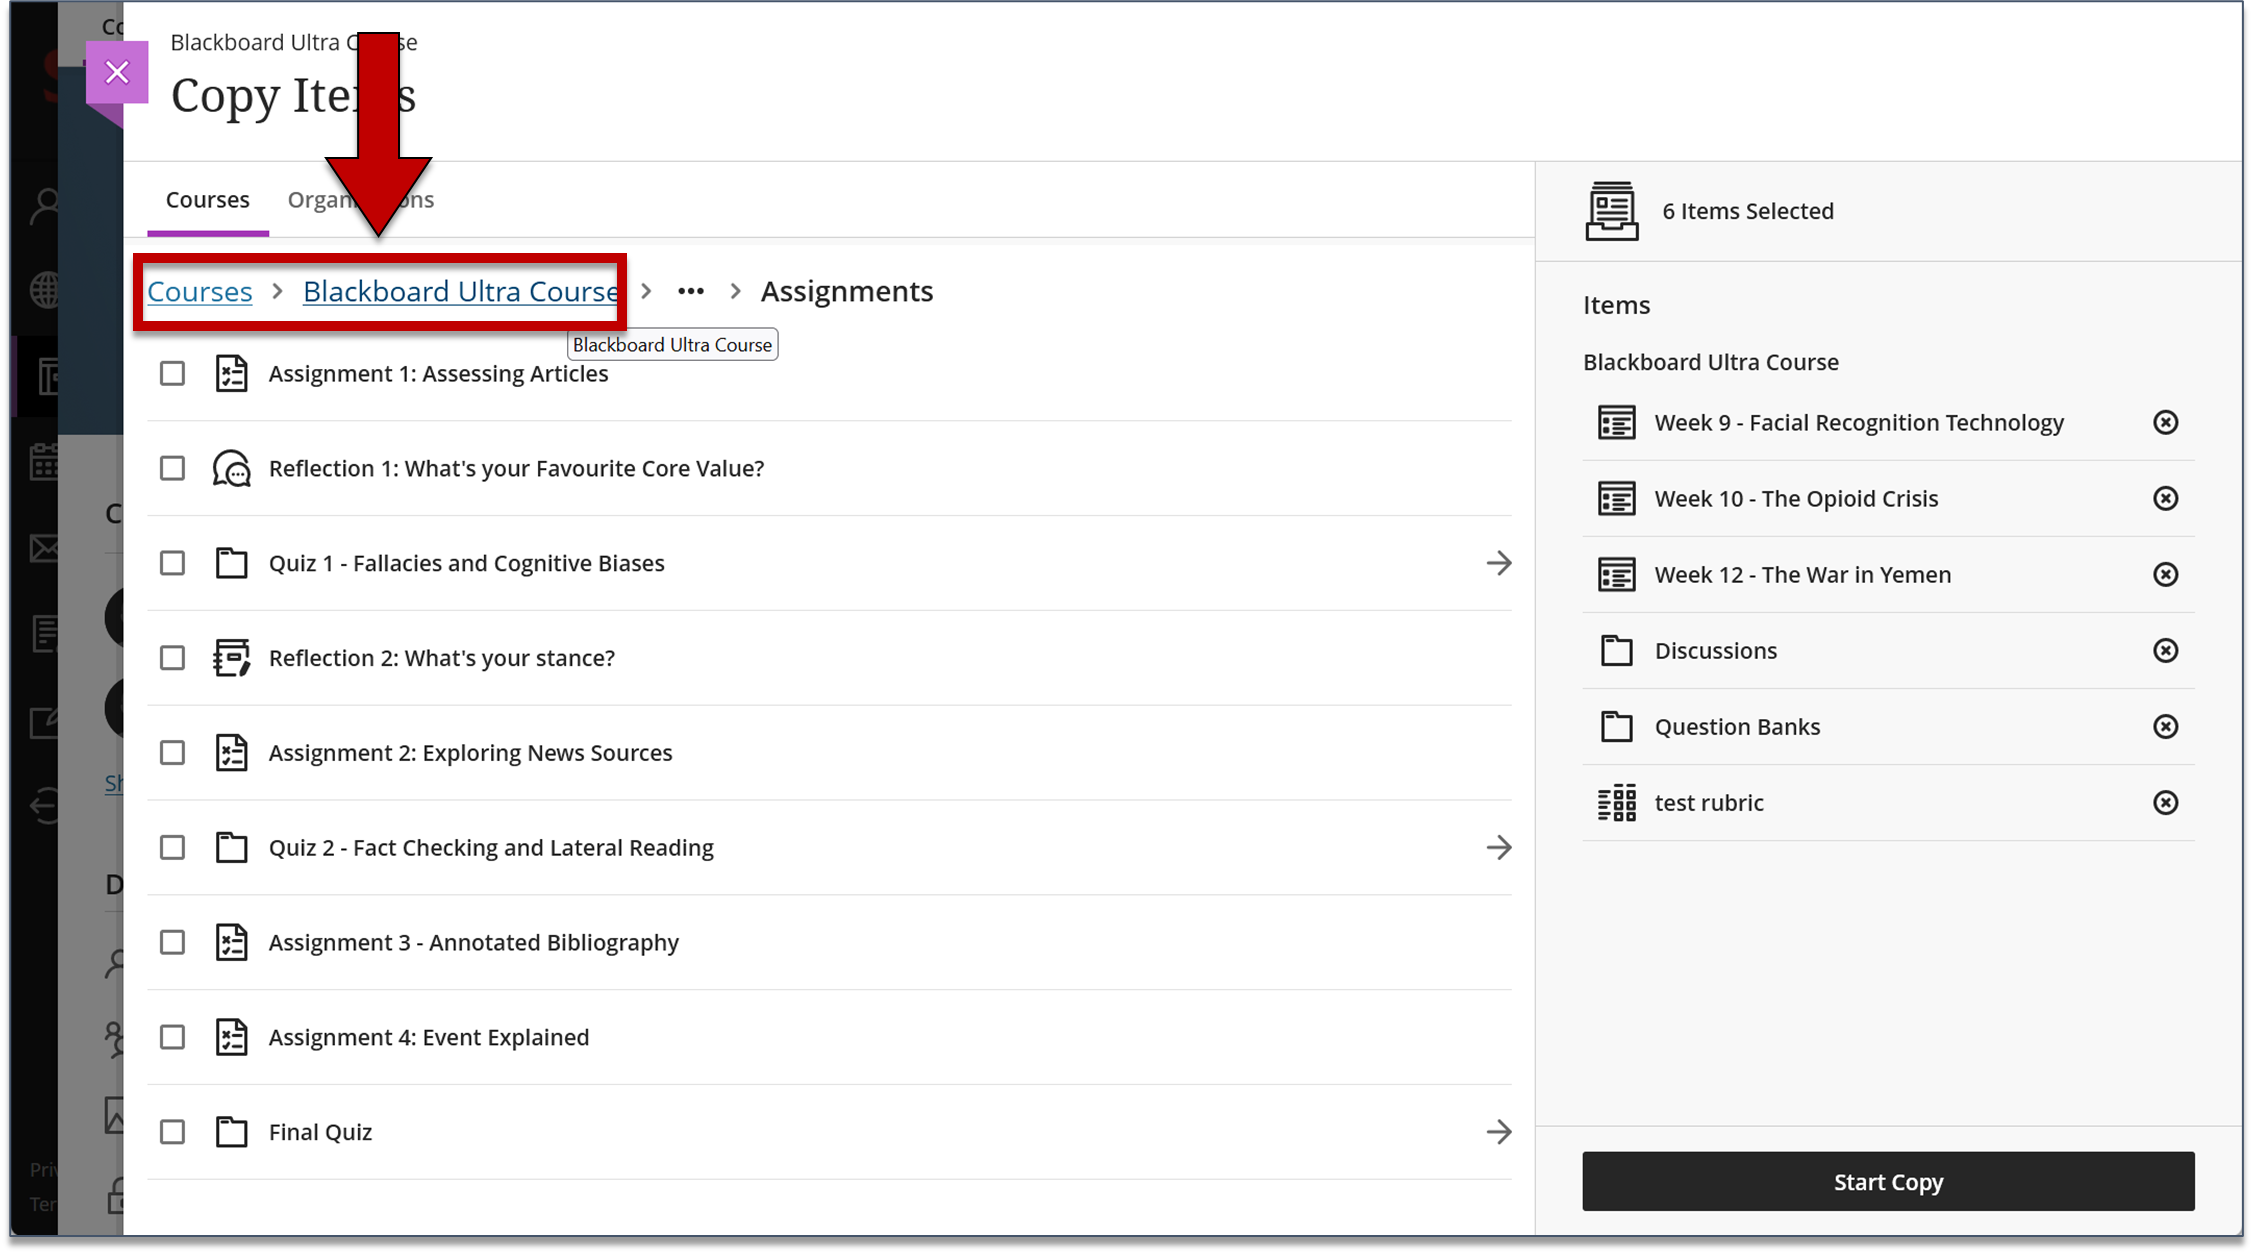Viewport: 2253px width, 1254px height.
Task: Remove test rubric from selected items
Action: pos(2165,802)
